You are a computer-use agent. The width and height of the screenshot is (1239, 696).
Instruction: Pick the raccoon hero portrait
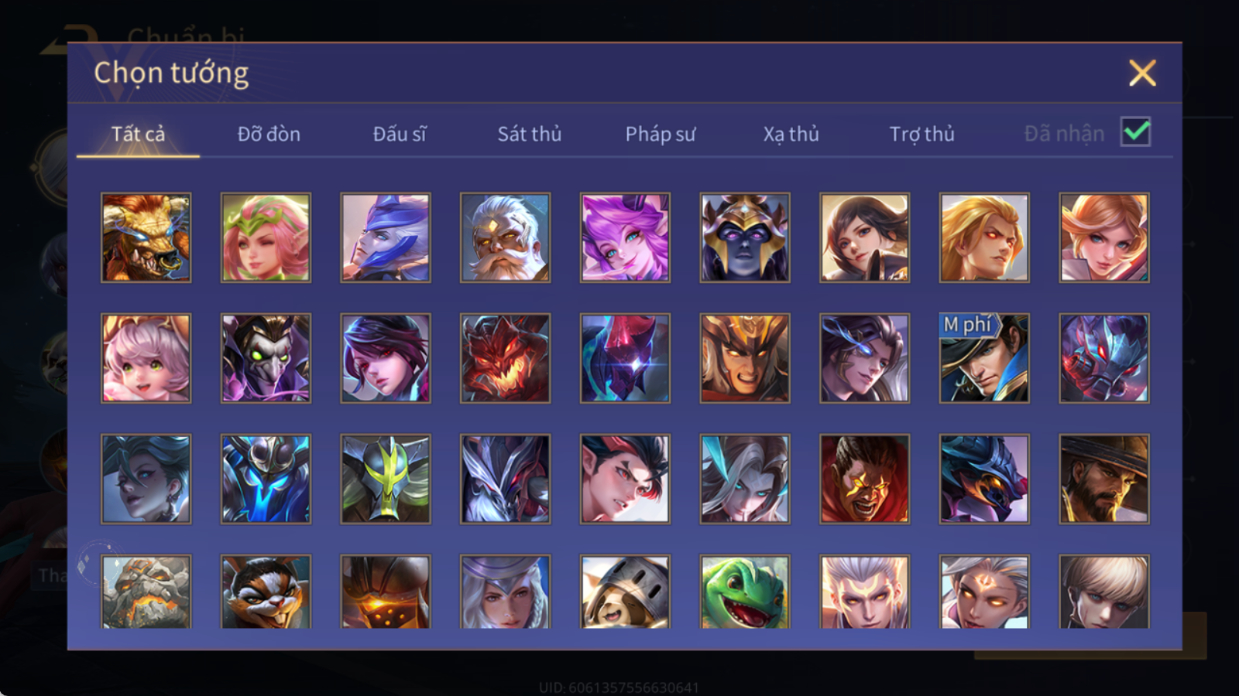click(266, 592)
